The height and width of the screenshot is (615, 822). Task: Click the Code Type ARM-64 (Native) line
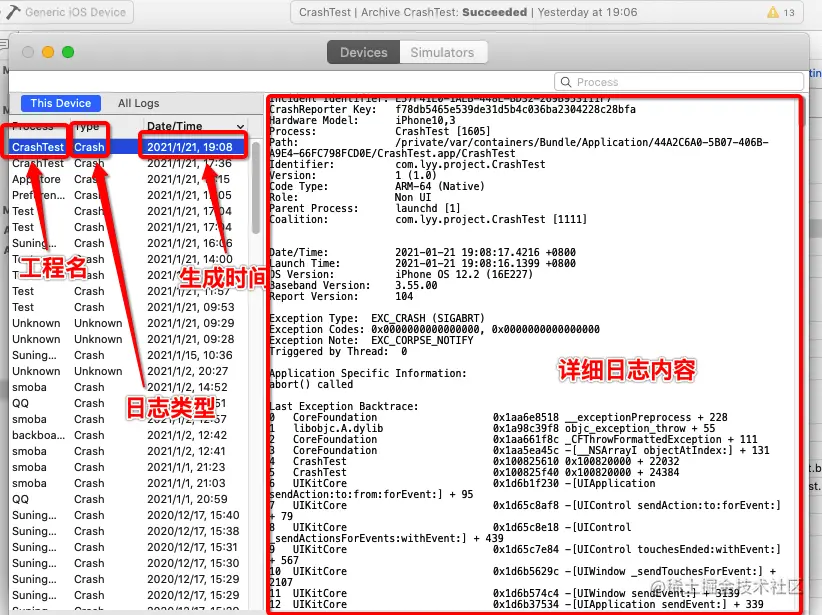pyautogui.click(x=376, y=186)
